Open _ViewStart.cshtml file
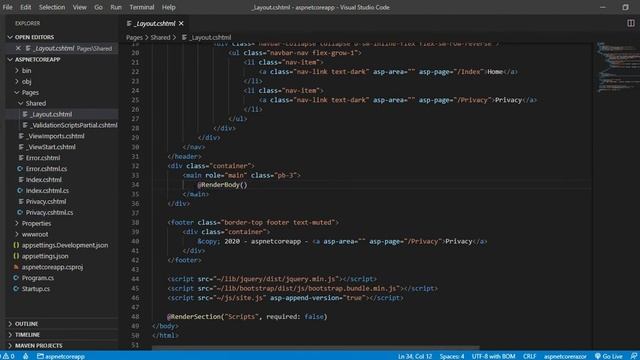Image resolution: width=640 pixels, height=360 pixels. 51,147
